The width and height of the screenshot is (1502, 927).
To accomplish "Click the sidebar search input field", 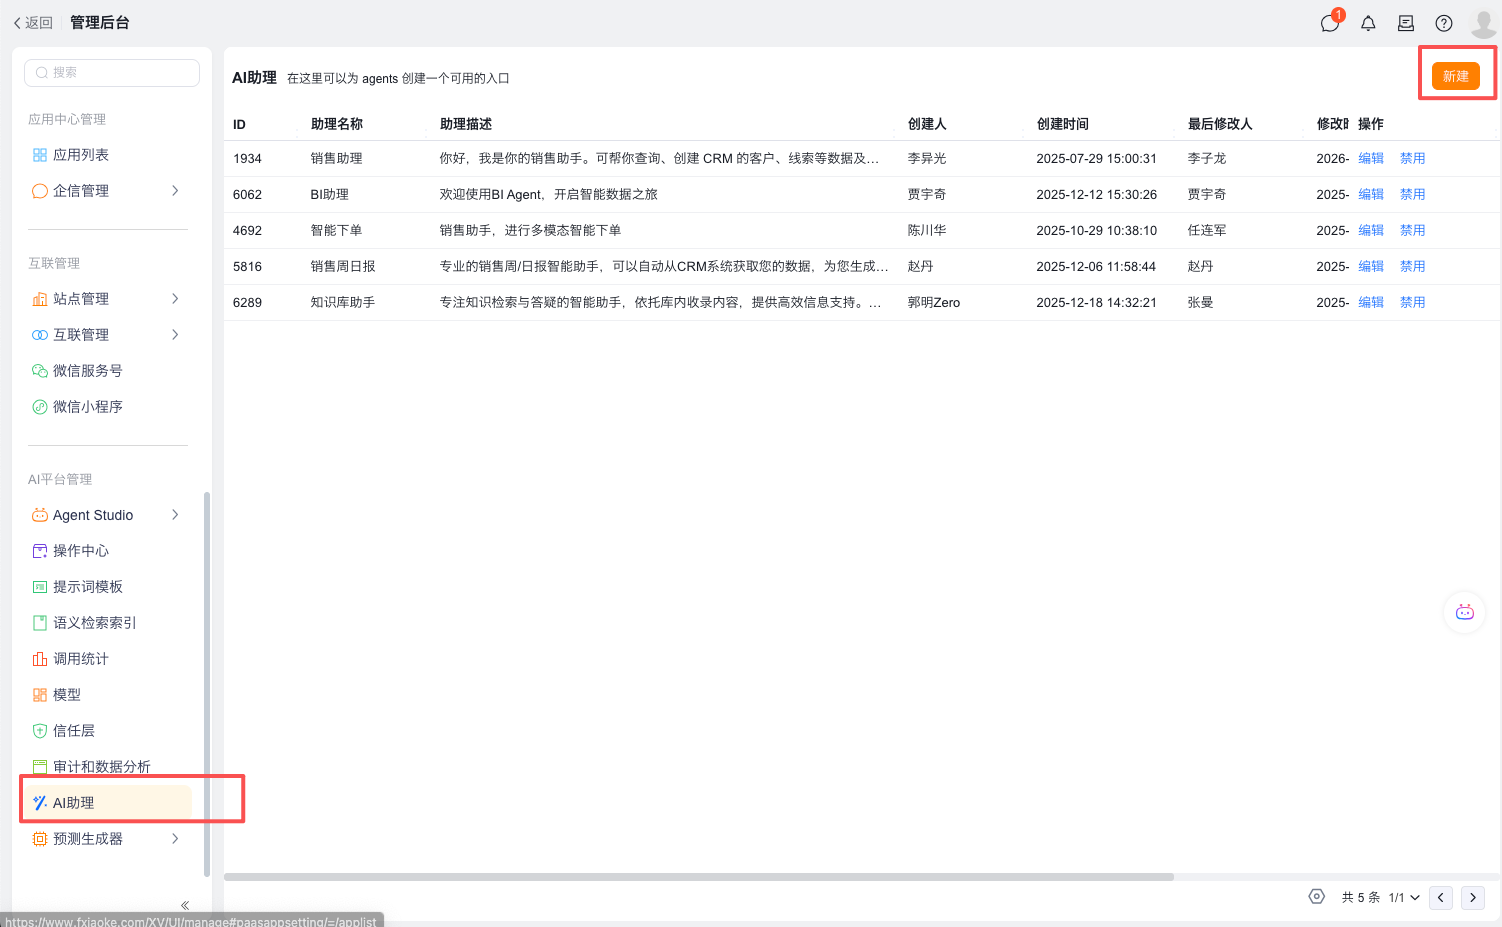I will 112,73.
